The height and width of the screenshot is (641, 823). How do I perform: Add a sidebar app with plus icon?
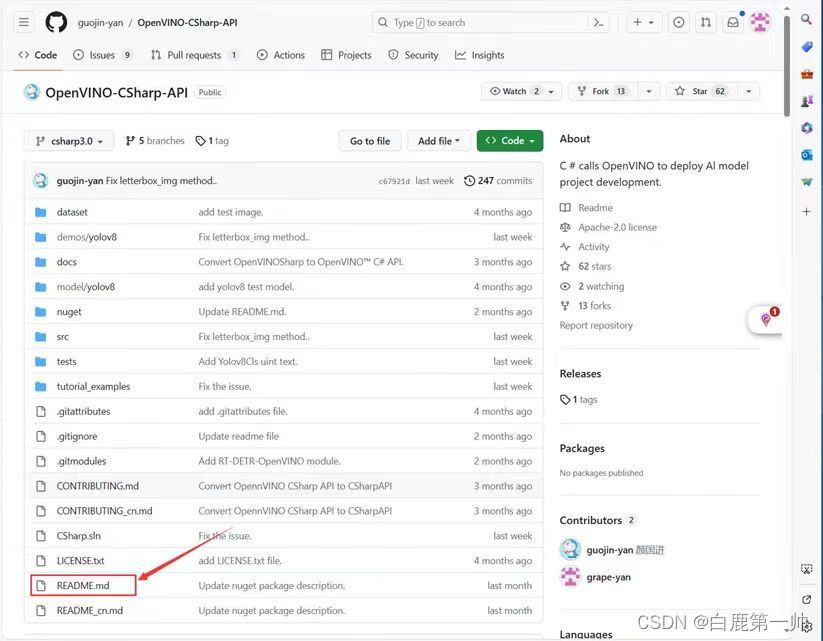click(x=807, y=212)
